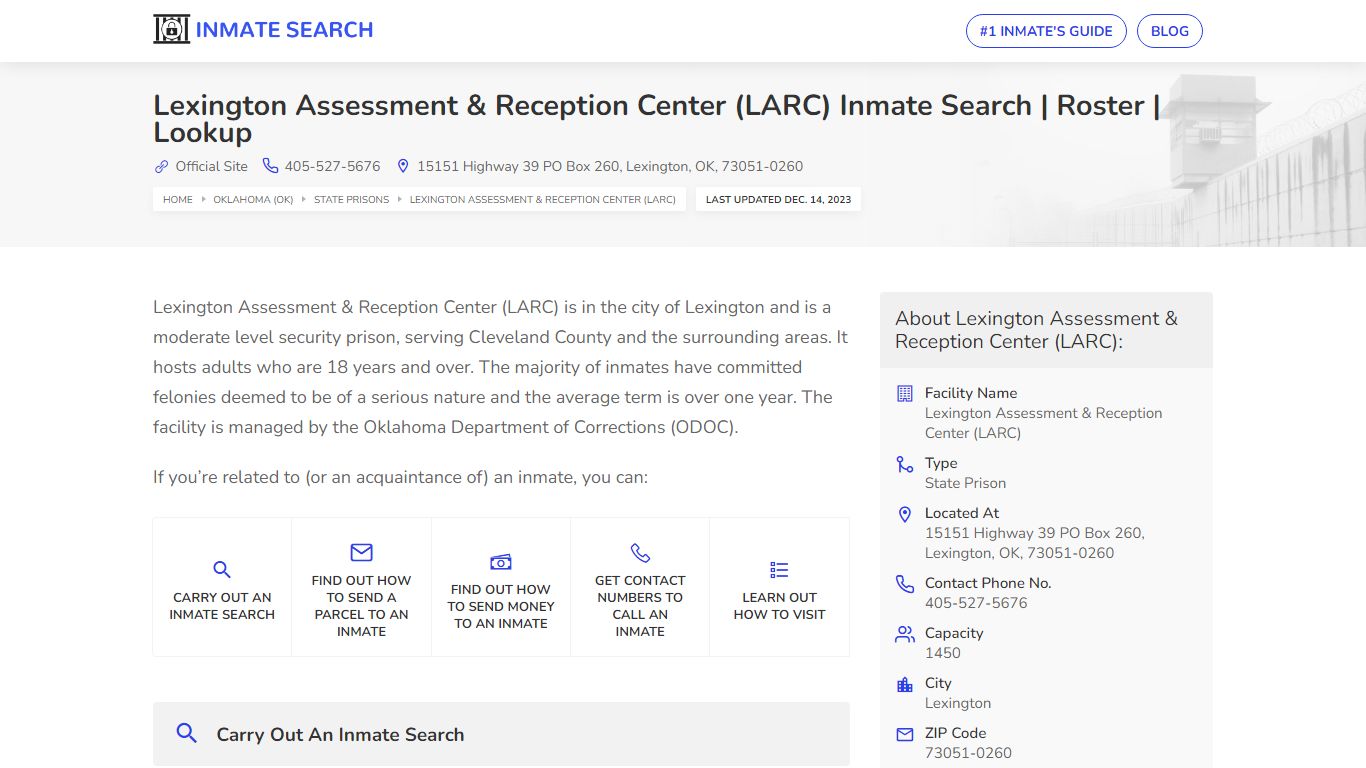Open FIND OUT HOW TO SEND A PARCEL card
Screen dimensions: 1366x768
[x=361, y=587]
